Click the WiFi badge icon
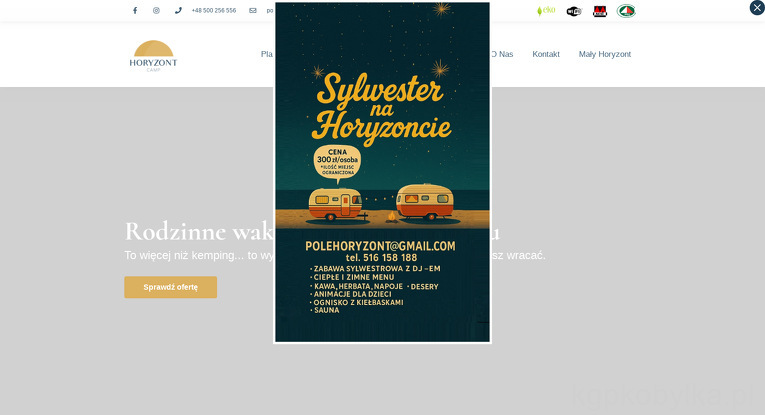This screenshot has width=765, height=415. pyautogui.click(x=574, y=11)
